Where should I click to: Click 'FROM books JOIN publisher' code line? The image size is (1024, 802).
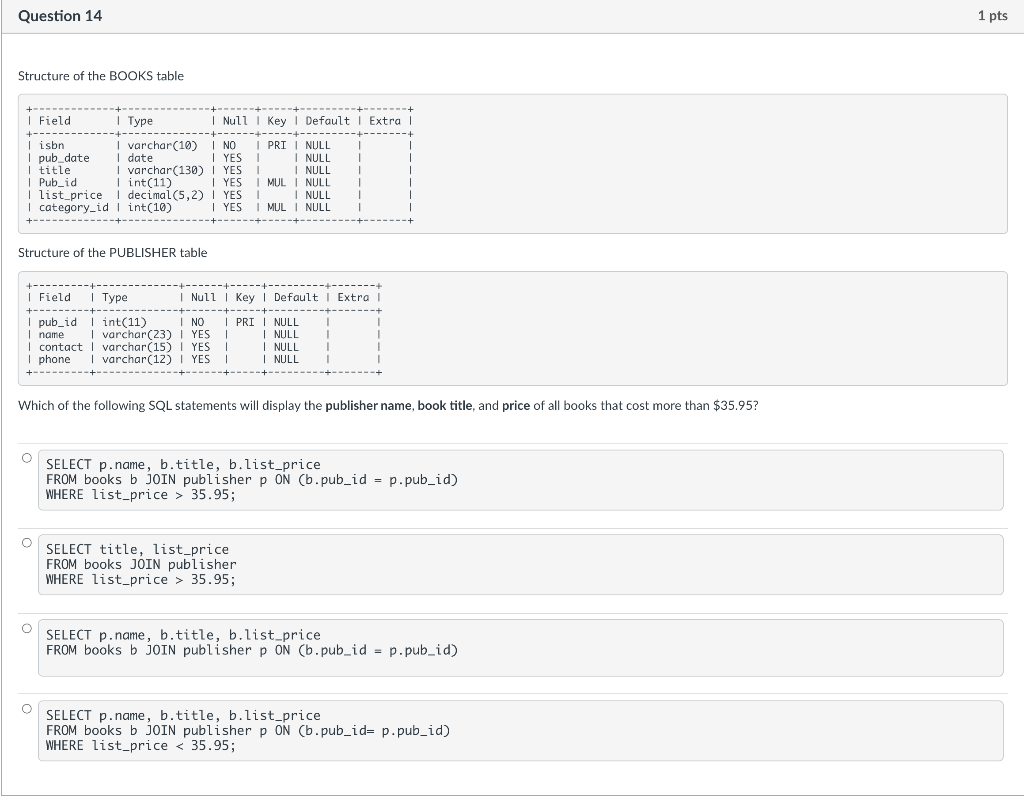tap(141, 564)
